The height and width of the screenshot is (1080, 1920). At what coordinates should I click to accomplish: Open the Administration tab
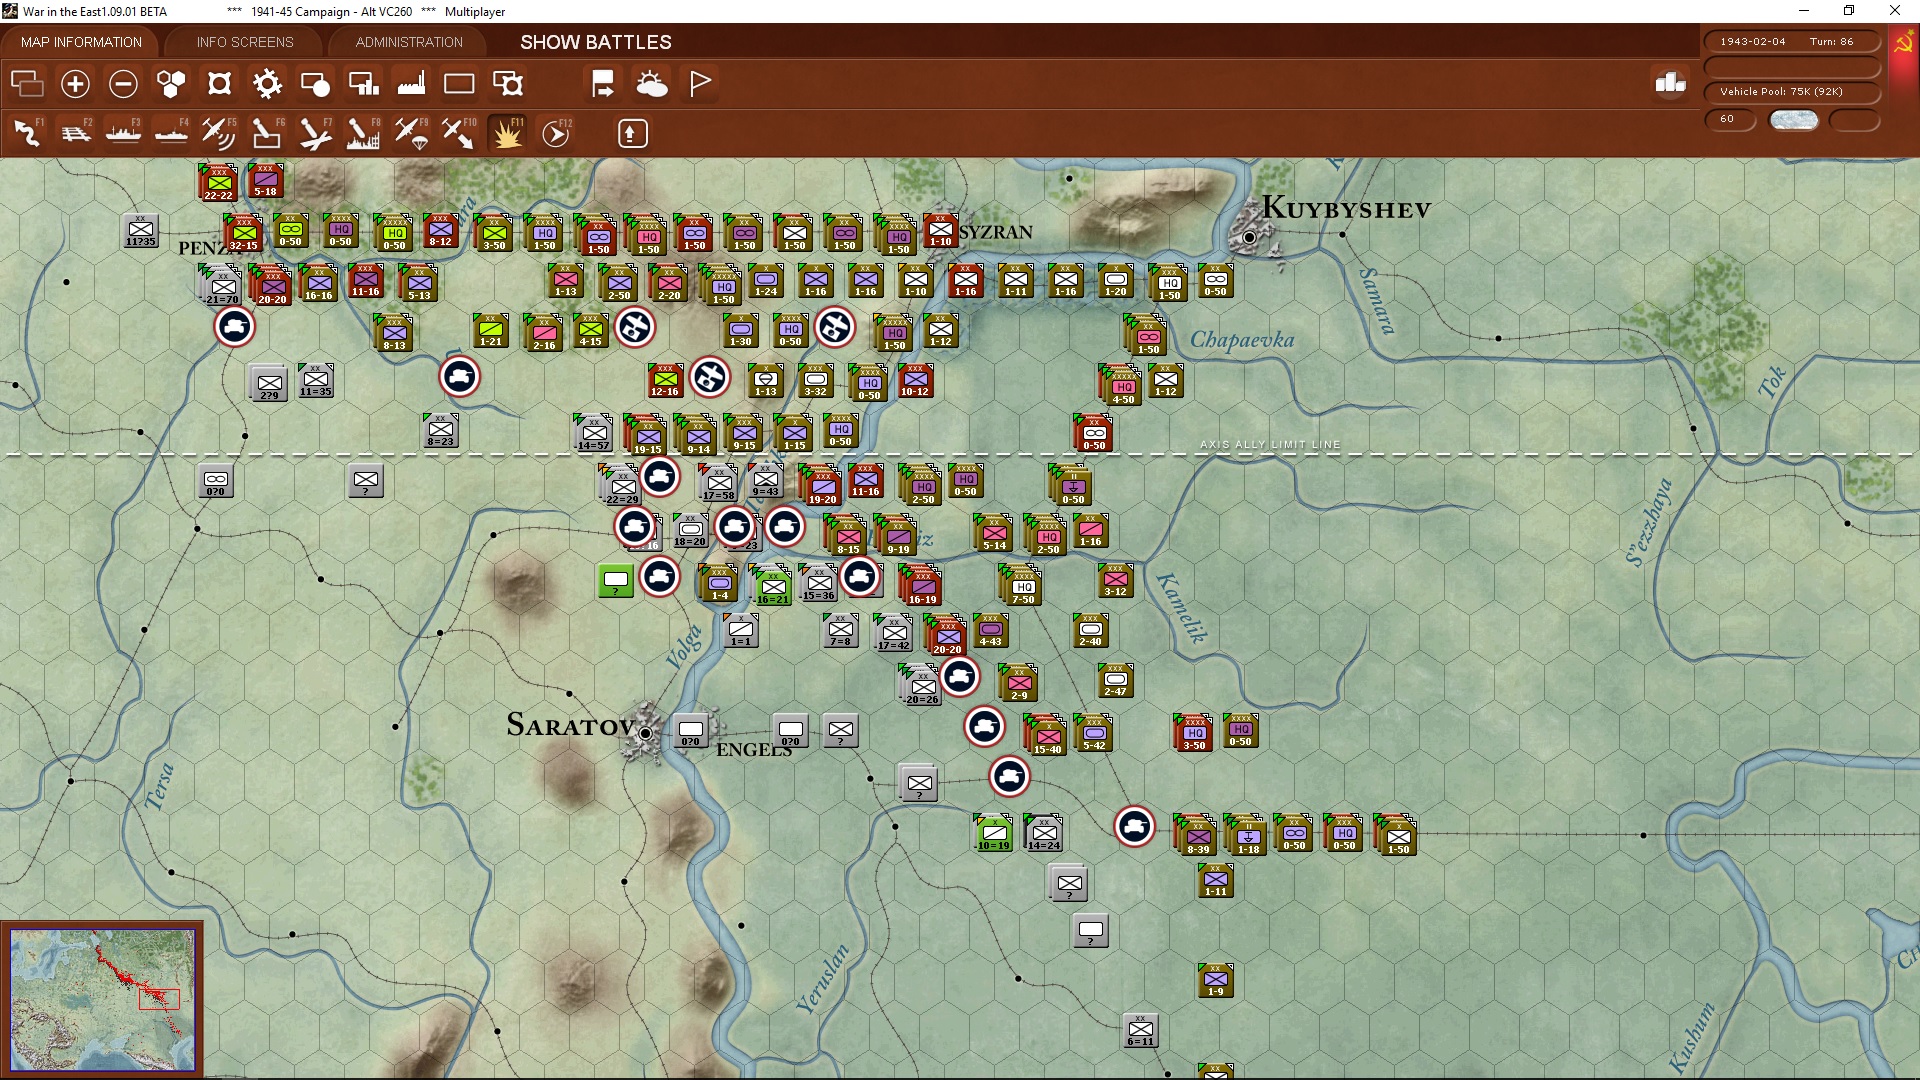(409, 42)
